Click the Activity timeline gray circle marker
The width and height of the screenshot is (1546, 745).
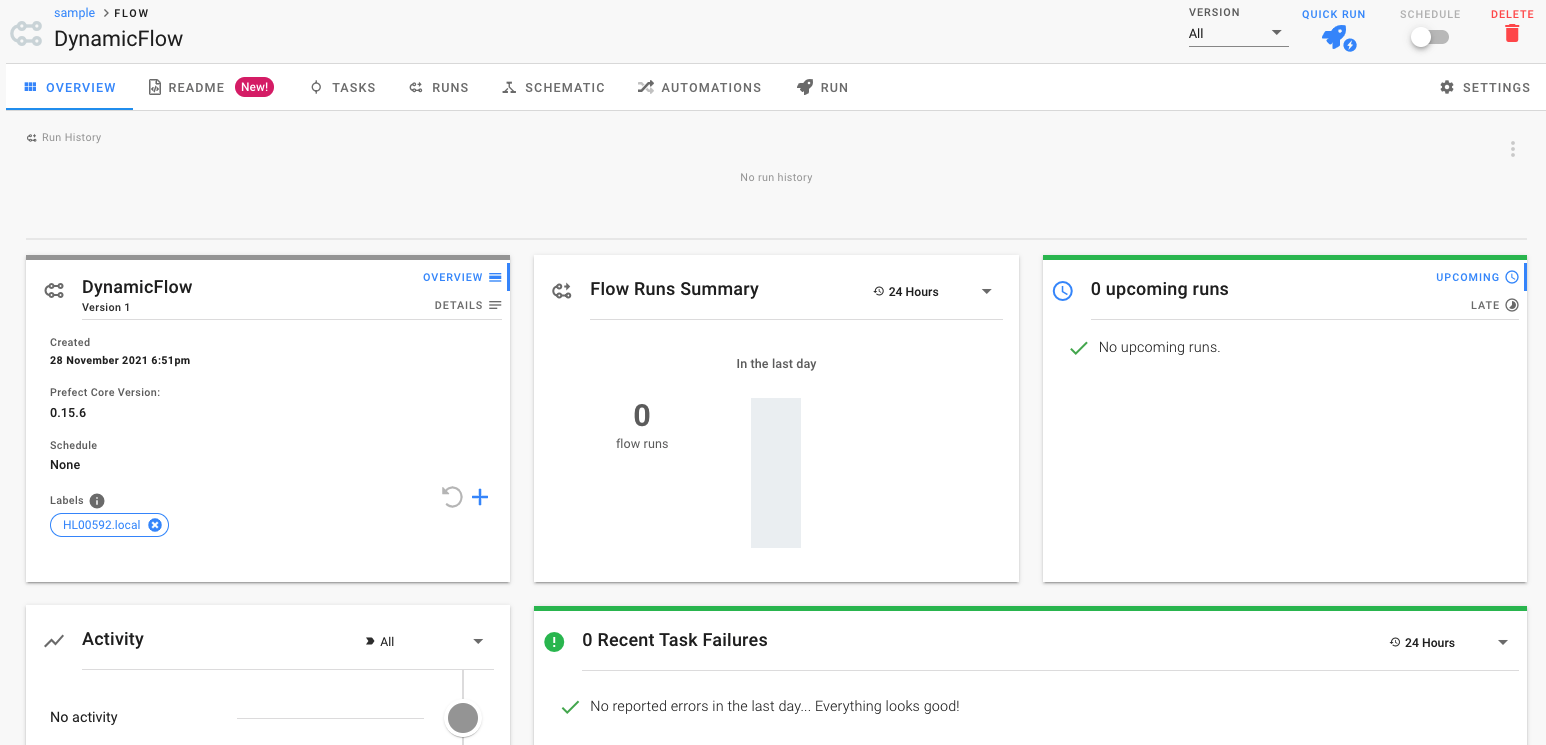[462, 717]
